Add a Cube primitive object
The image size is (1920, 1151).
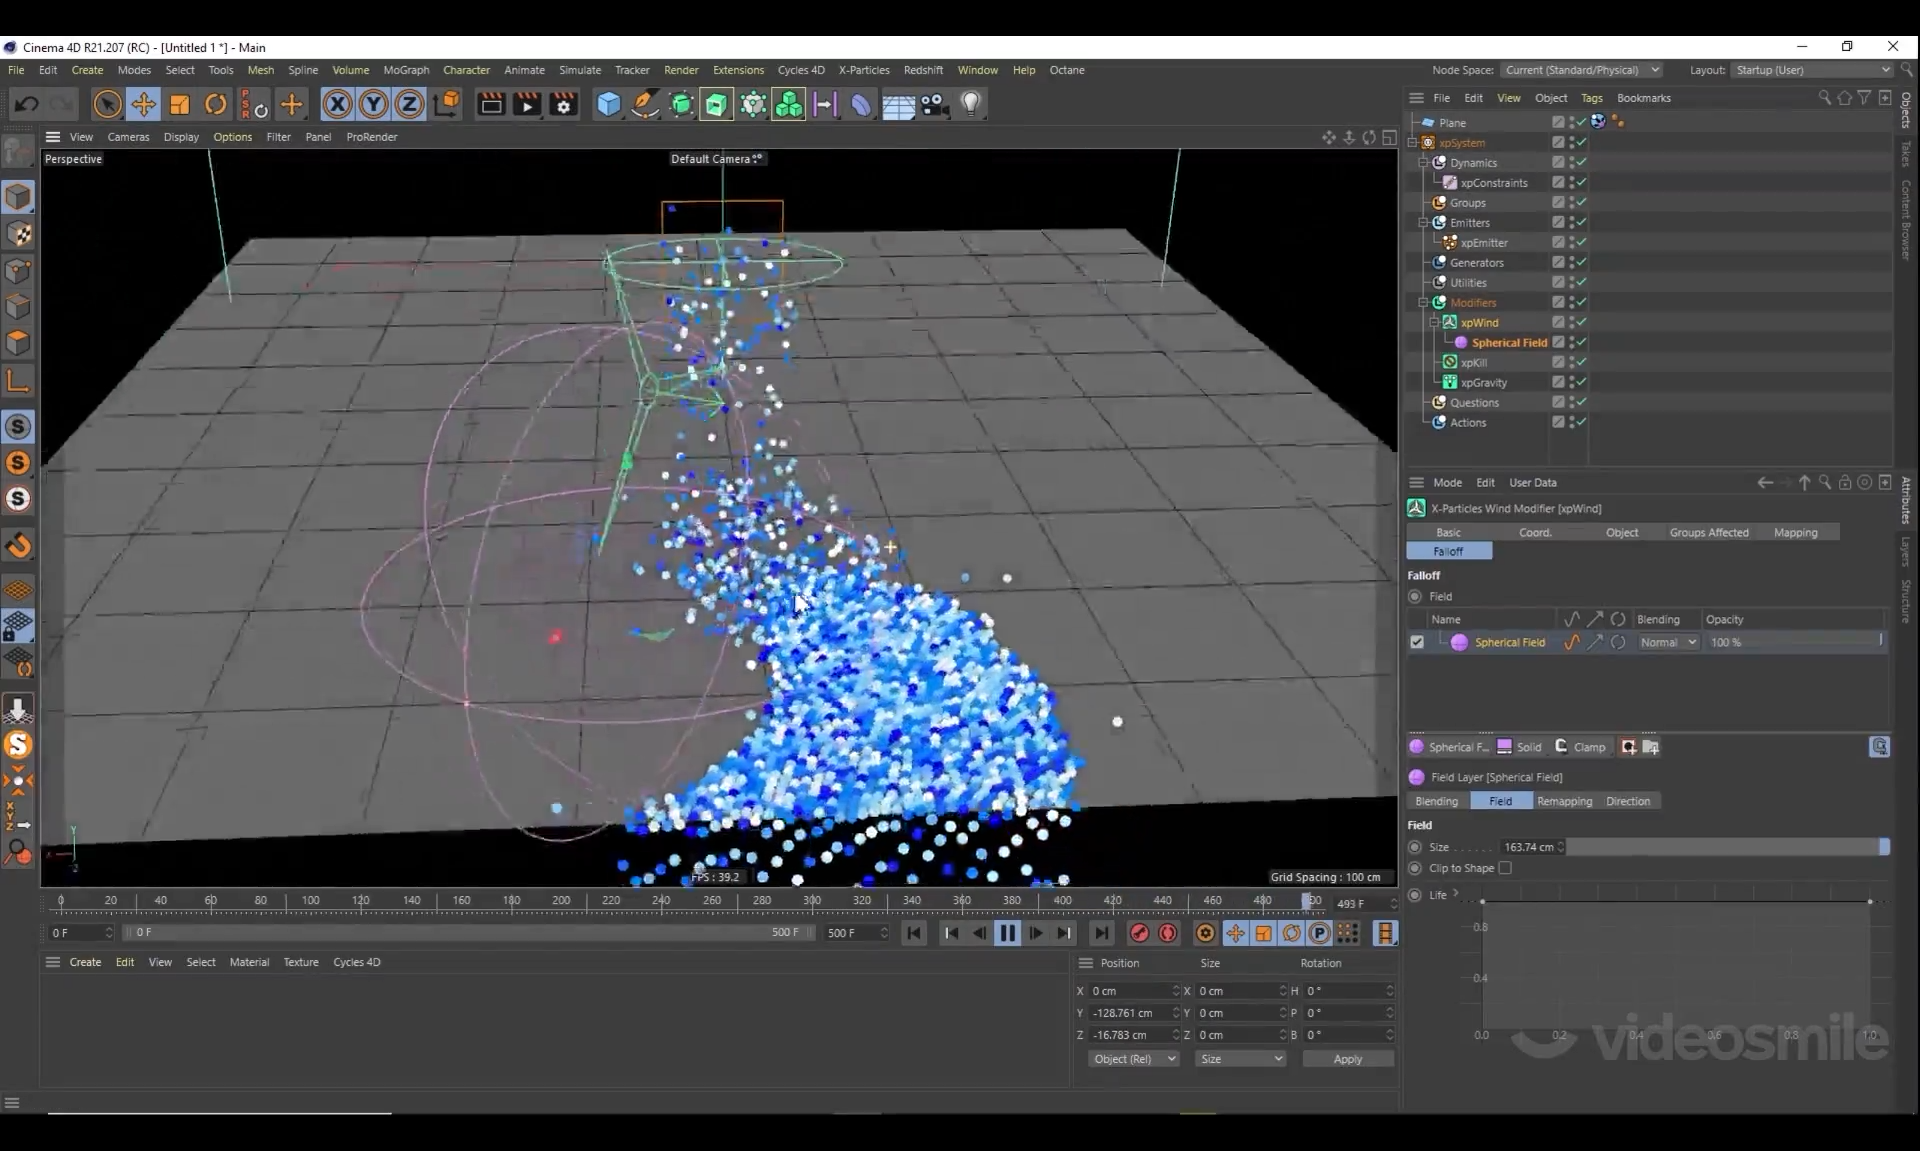point(608,104)
